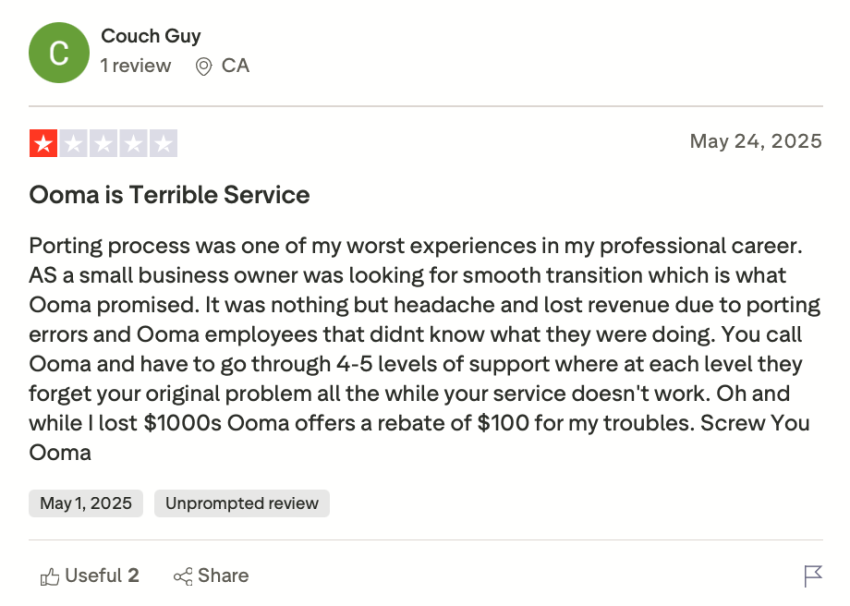Click the second grey rating star
The image size is (850, 606).
pyautogui.click(x=73, y=143)
